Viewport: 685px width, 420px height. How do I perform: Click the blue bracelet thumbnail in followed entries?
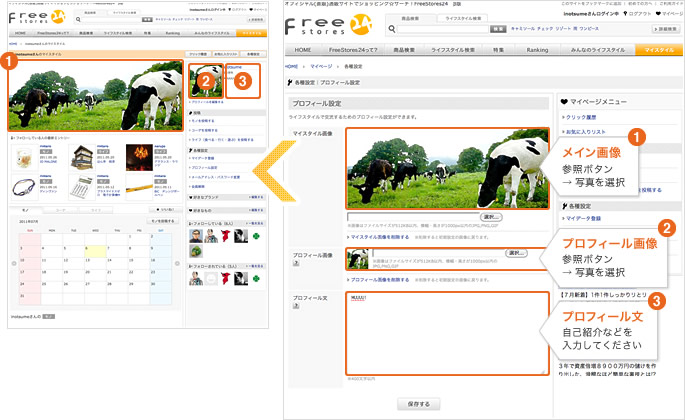click(24, 187)
